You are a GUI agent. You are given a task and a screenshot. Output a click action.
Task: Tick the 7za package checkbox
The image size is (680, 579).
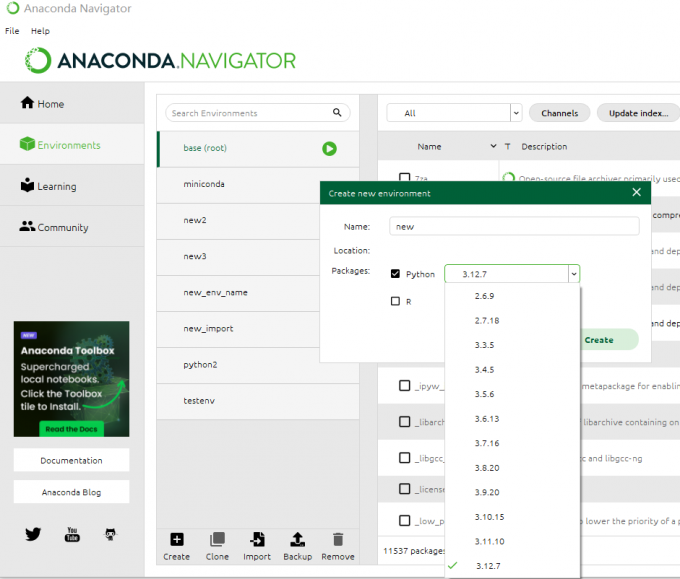tap(404, 177)
